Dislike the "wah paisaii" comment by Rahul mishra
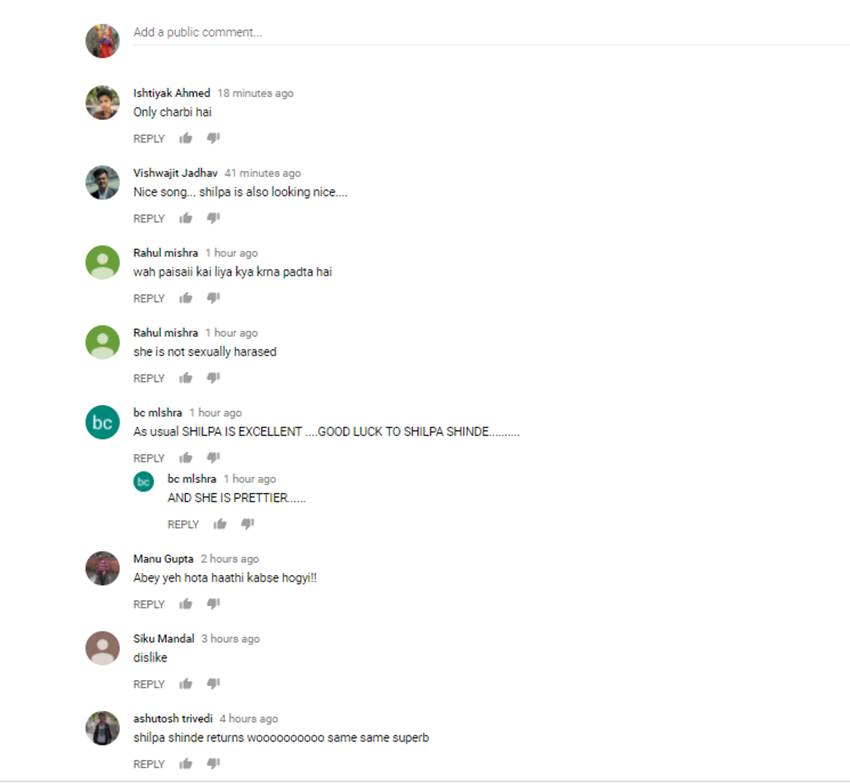This screenshot has width=850, height=783. click(214, 298)
